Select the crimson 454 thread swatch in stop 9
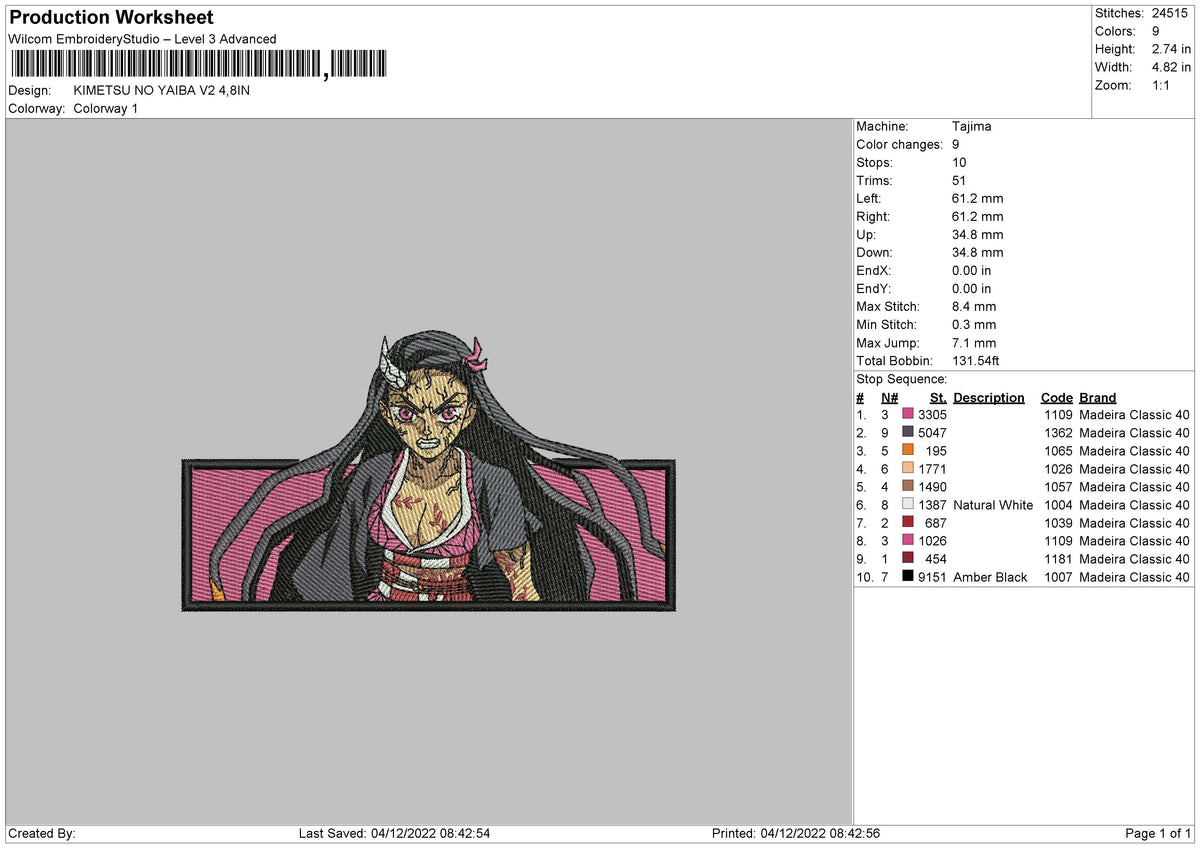The image size is (1200, 848). pyautogui.click(x=907, y=559)
